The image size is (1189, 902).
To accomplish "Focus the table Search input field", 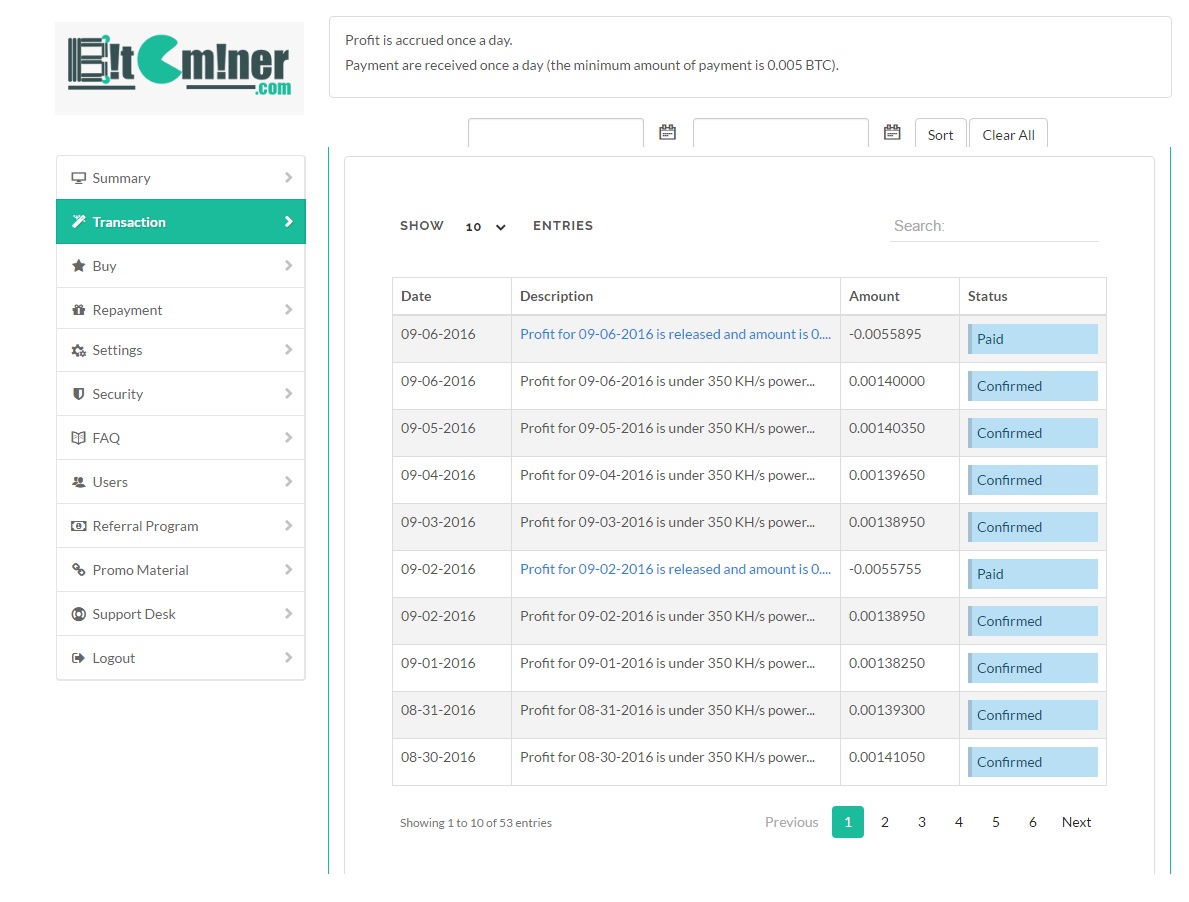I will 994,226.
